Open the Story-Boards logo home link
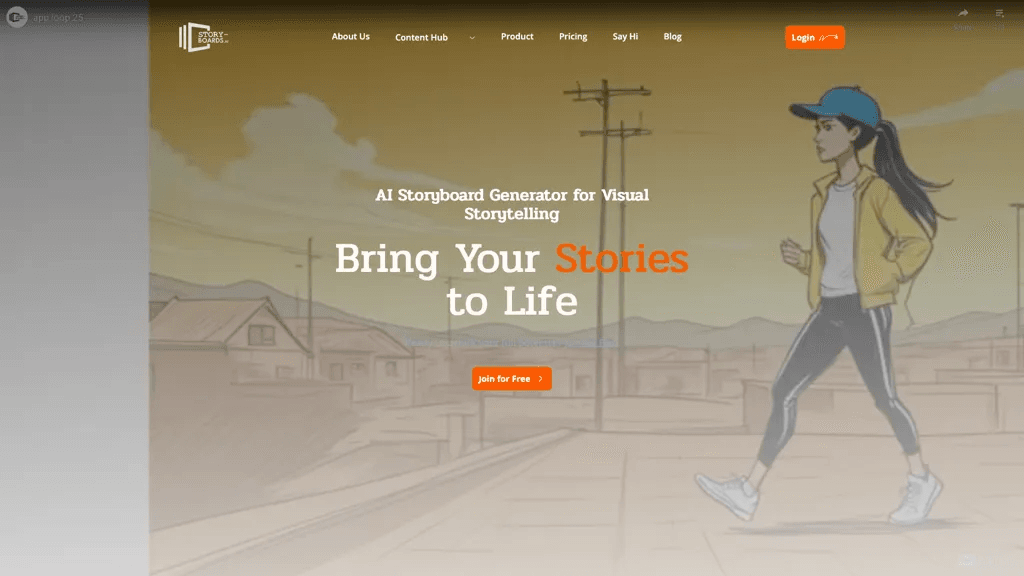The width and height of the screenshot is (1024, 576). [204, 37]
